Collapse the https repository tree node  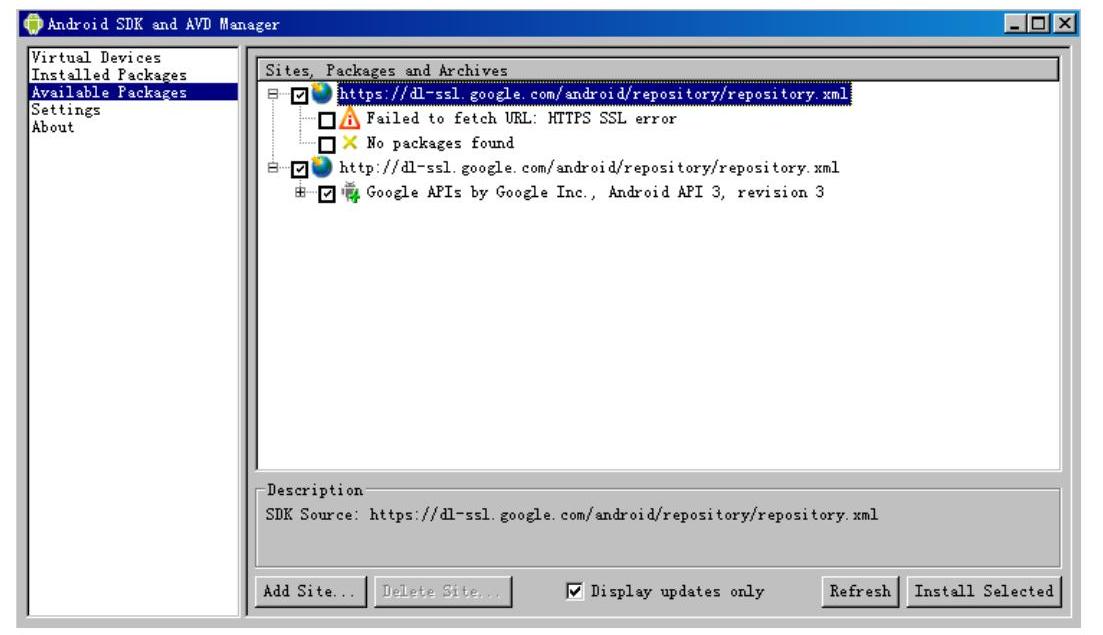[273, 94]
